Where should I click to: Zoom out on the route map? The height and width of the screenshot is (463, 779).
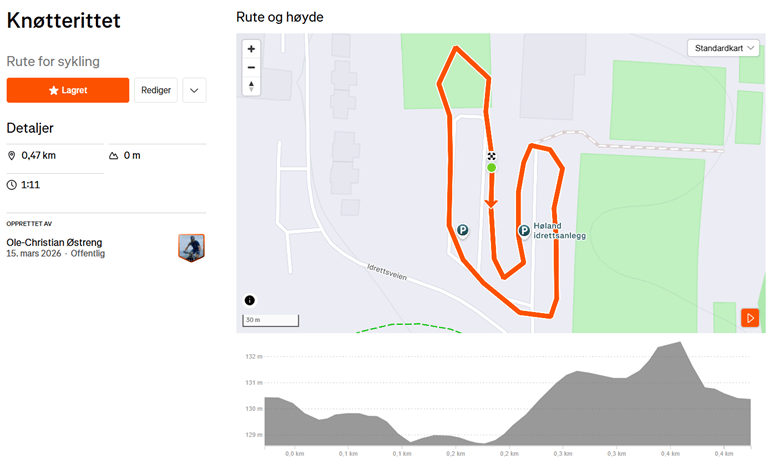tap(251, 67)
